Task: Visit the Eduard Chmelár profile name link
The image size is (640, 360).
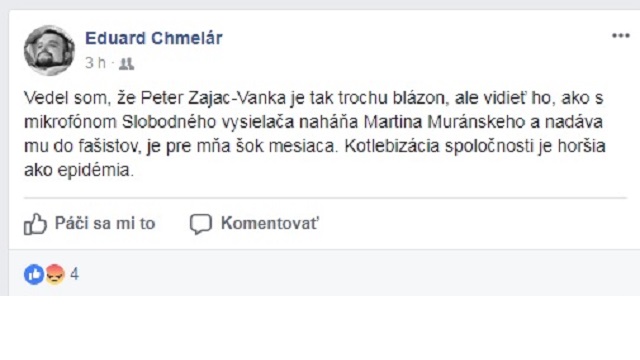Action: click(153, 38)
